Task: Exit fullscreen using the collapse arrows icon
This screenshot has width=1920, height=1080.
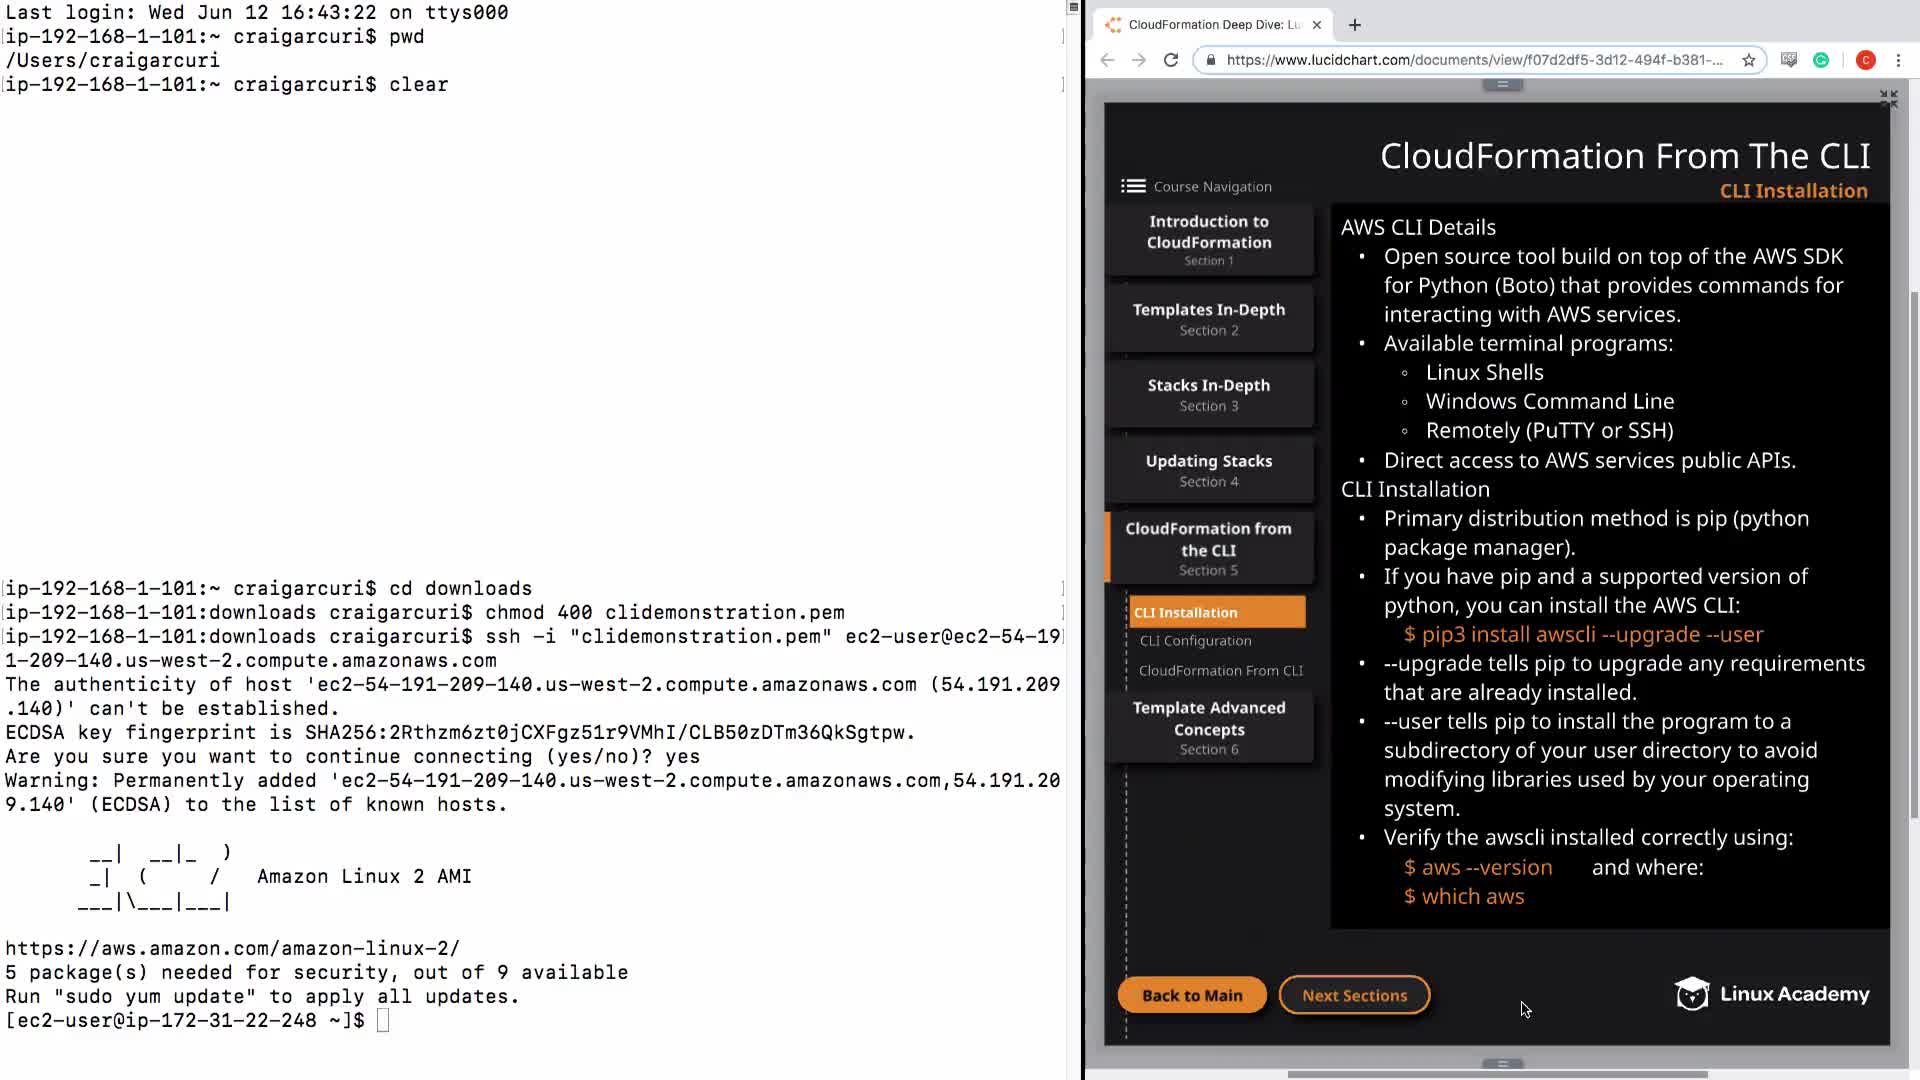Action: click(x=1888, y=98)
